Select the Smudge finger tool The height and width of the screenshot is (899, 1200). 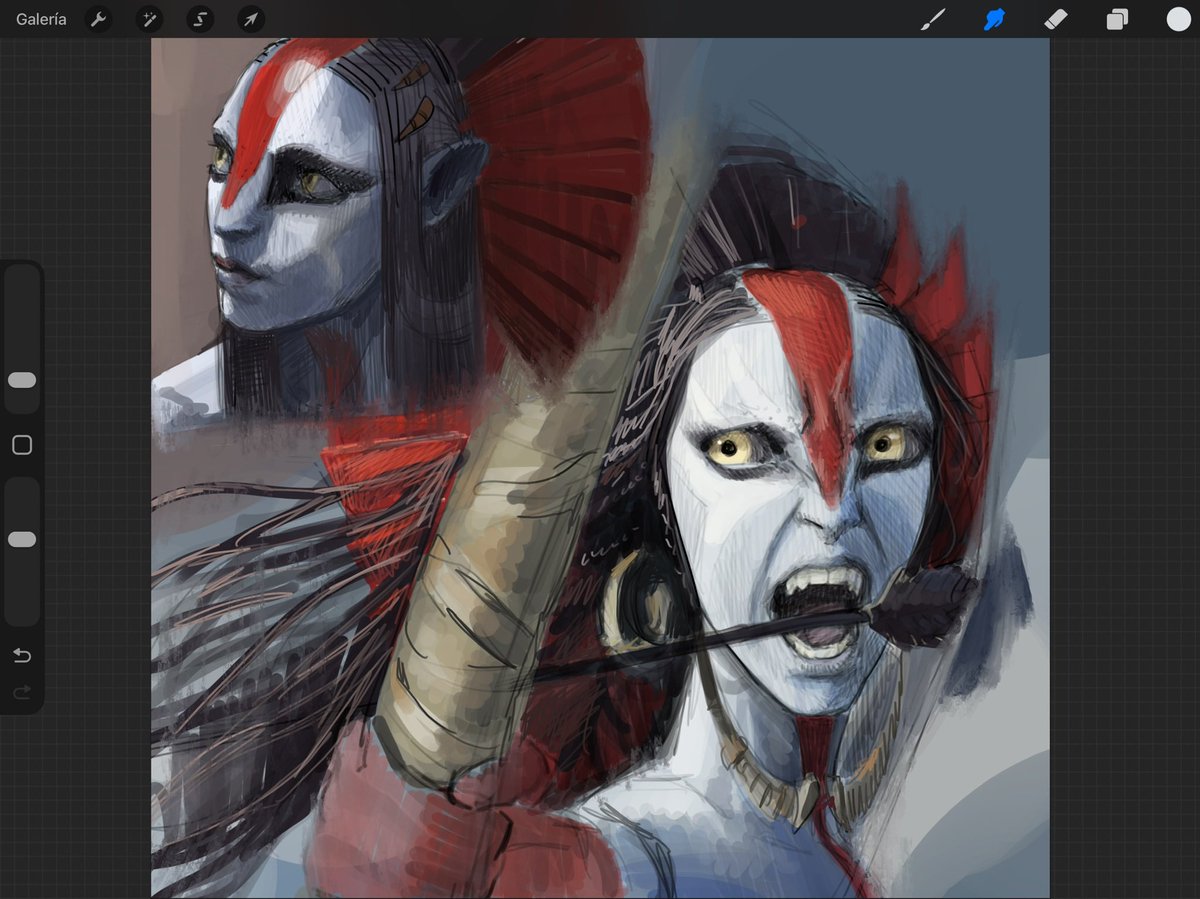[994, 19]
